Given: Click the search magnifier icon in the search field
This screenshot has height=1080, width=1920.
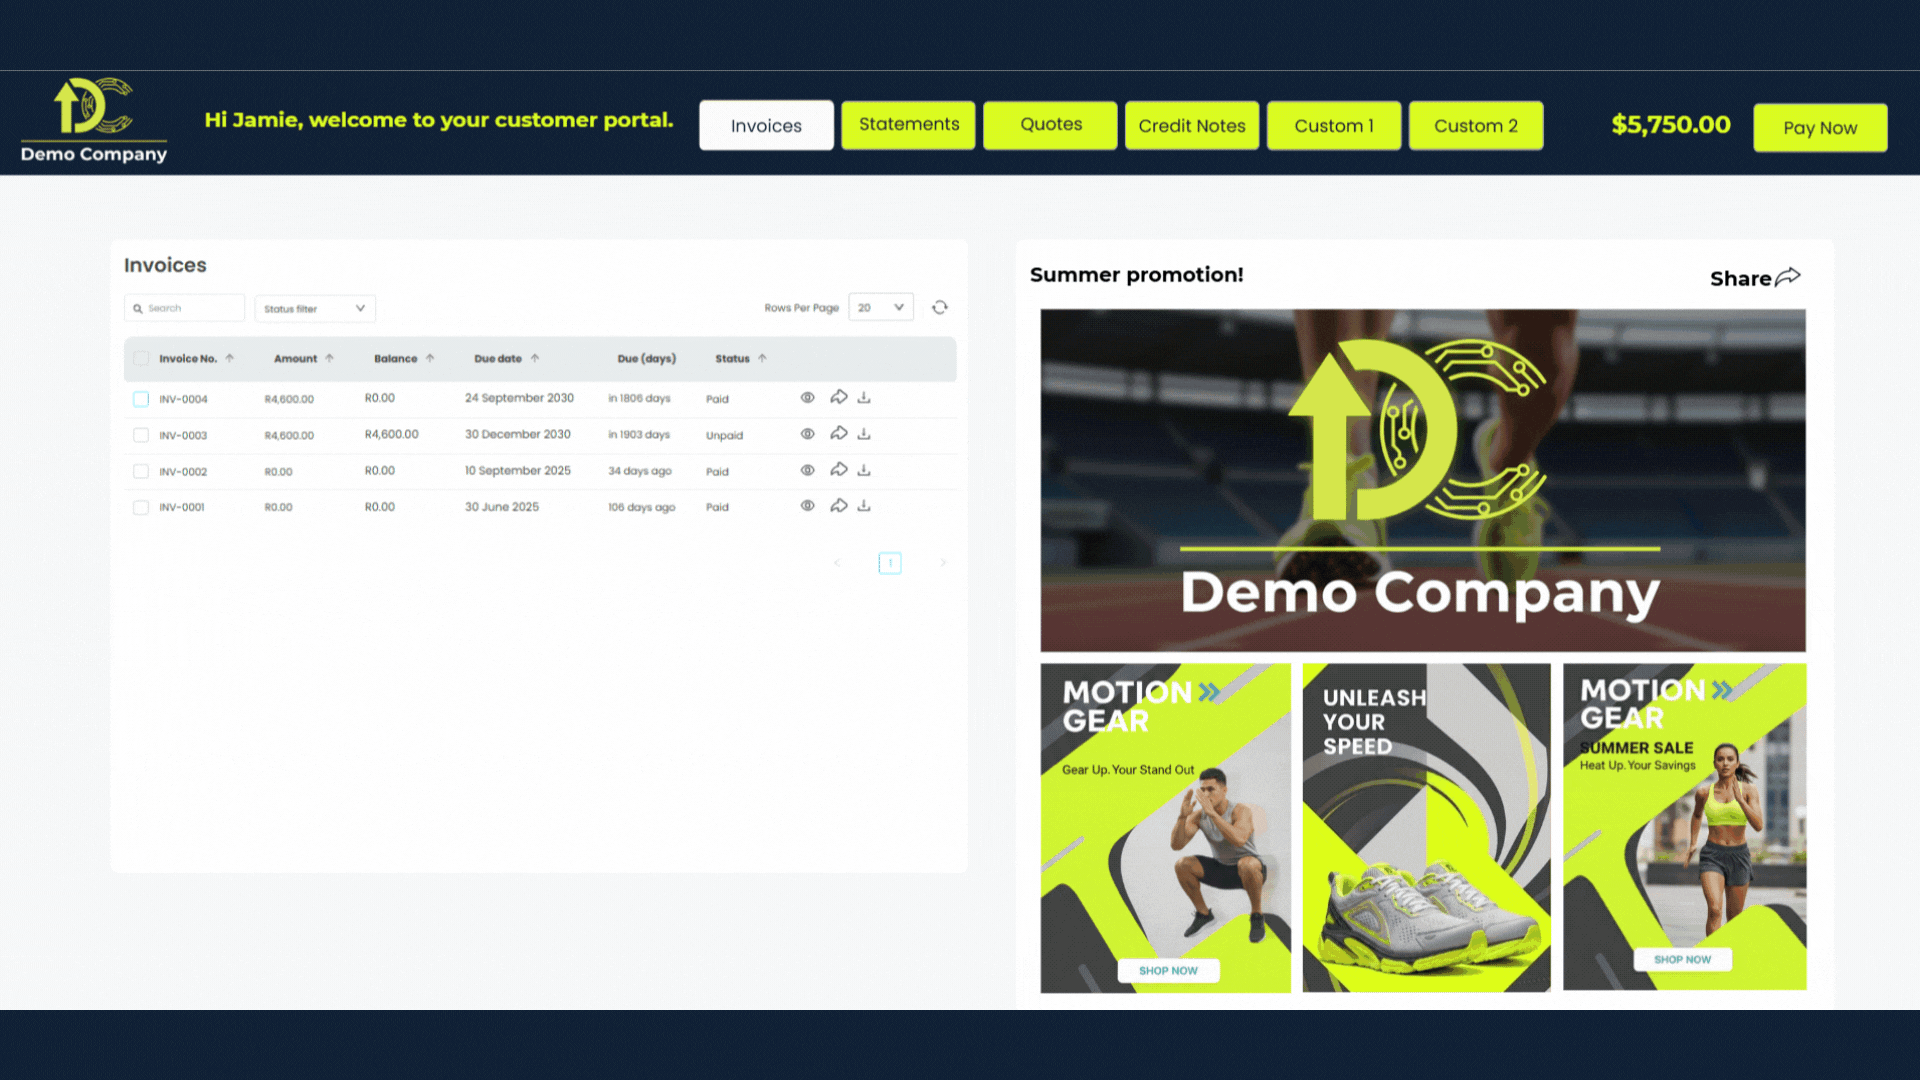Looking at the screenshot, I should (x=138, y=308).
